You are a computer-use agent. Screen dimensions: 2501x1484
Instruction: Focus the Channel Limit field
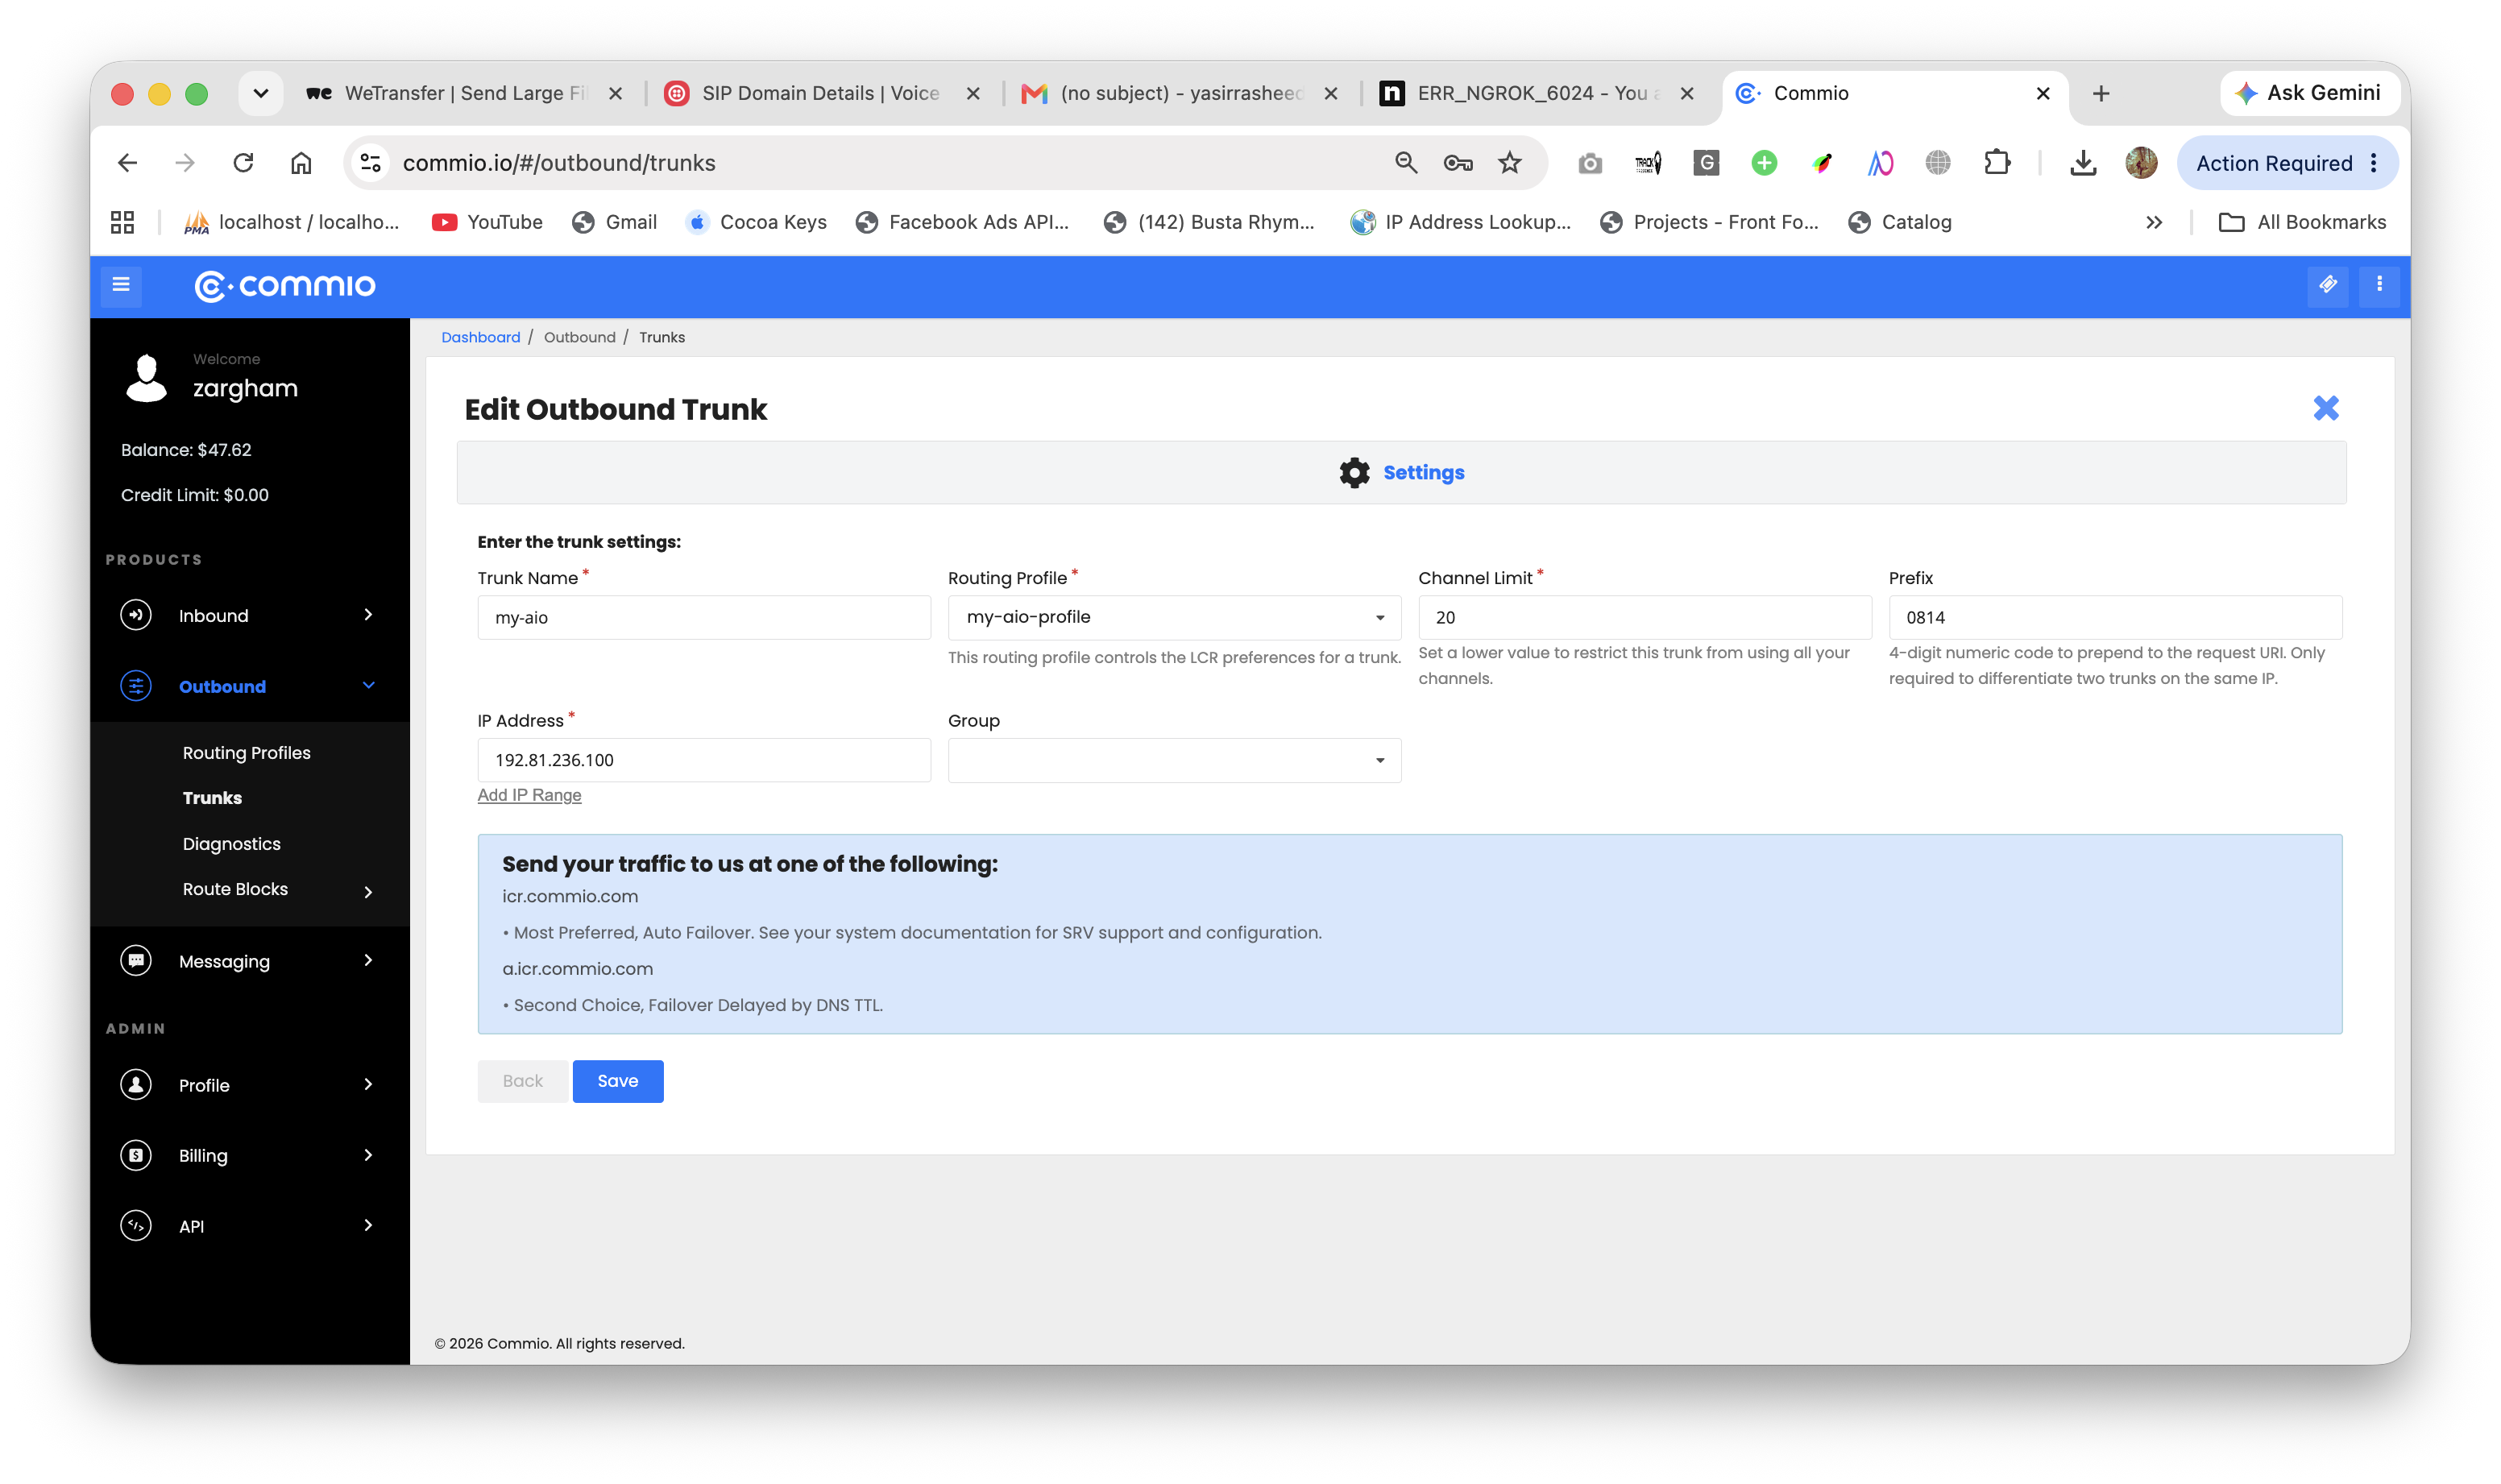tap(1644, 617)
